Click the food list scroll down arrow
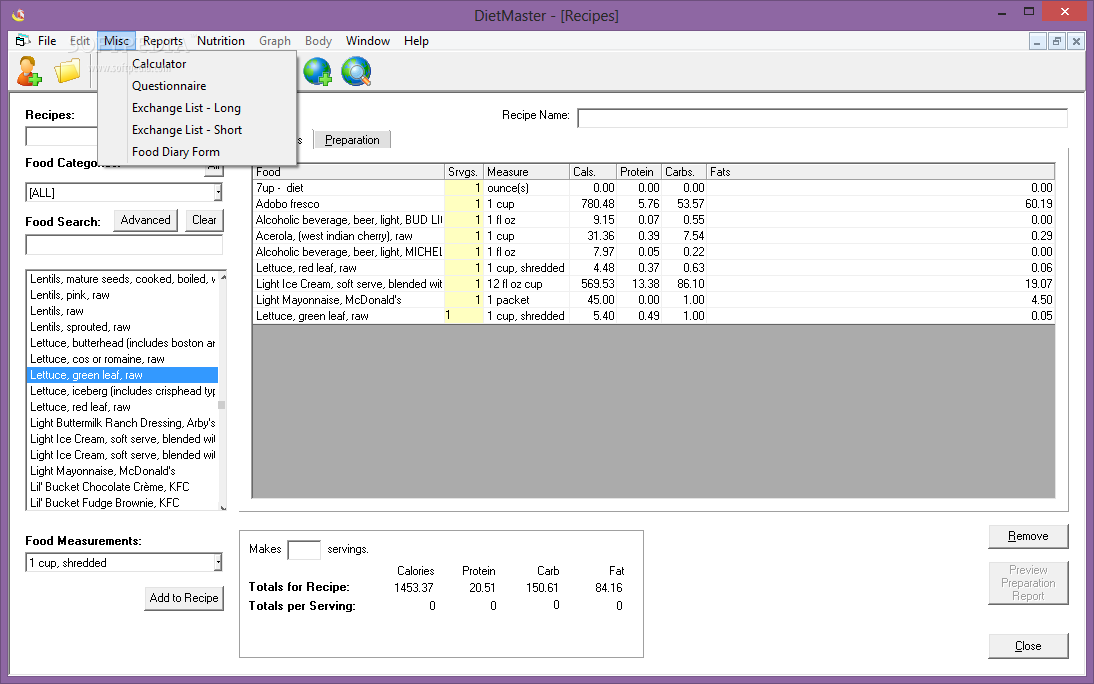Screen dimensions: 1094x684 223,507
